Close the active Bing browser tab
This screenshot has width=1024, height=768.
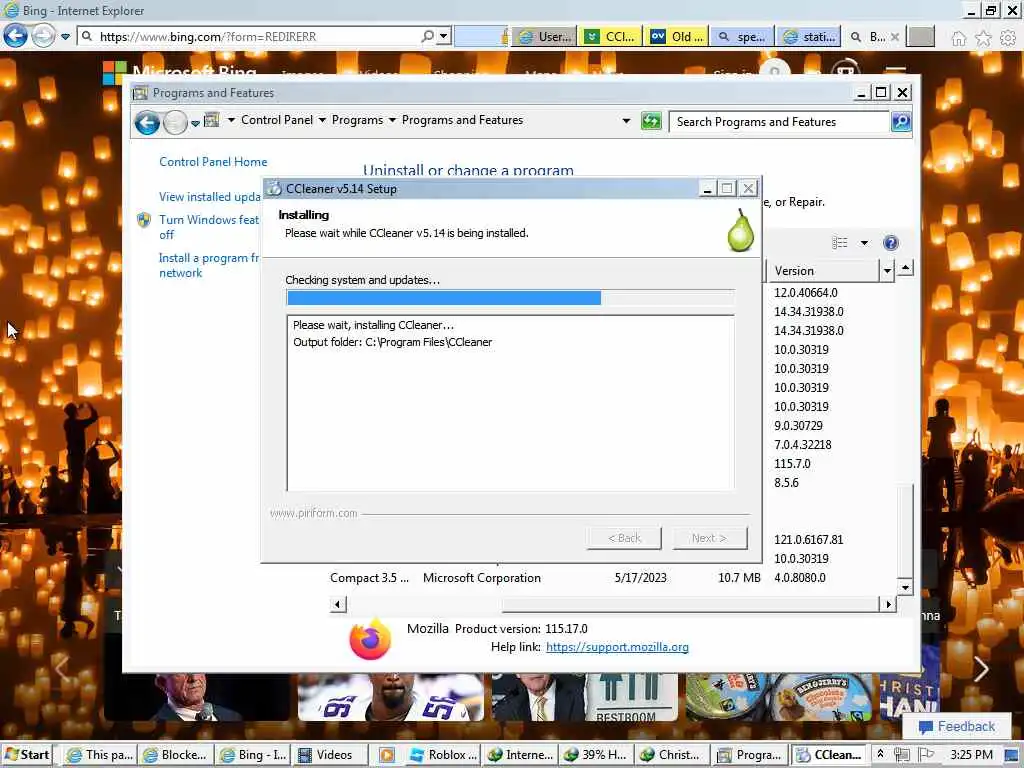point(895,37)
